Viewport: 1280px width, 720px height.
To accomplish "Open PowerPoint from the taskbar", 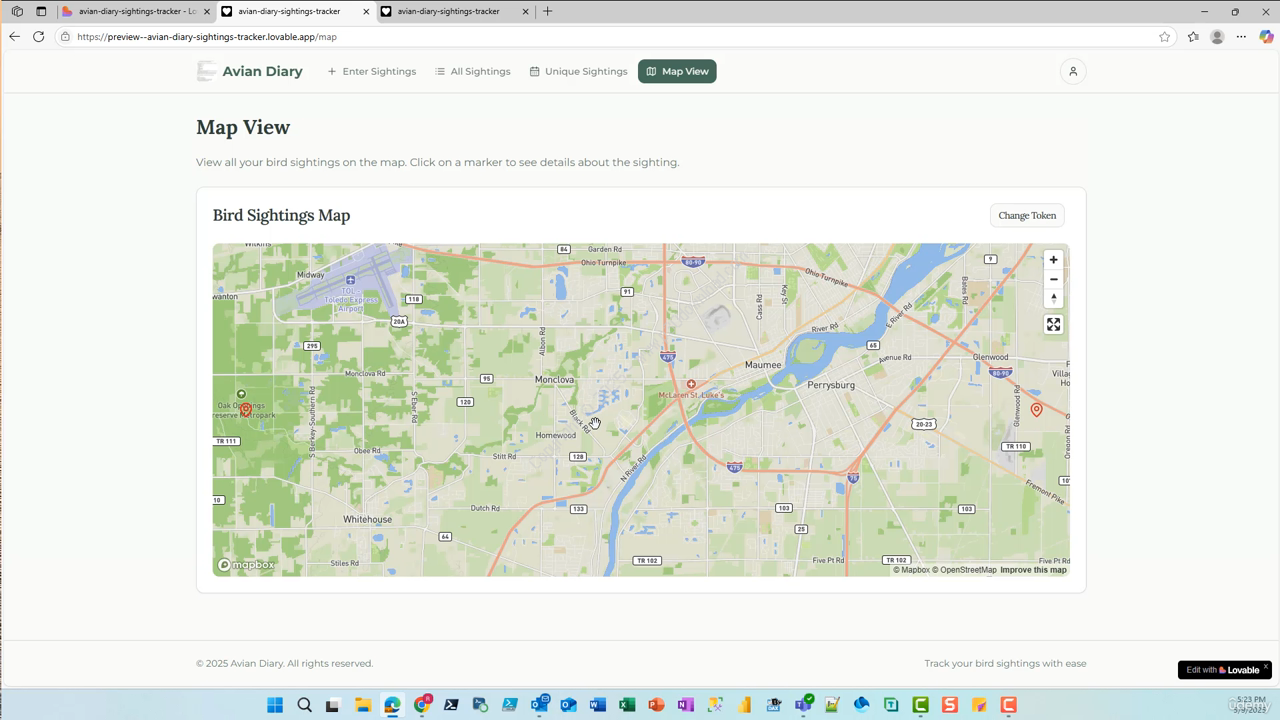I will point(656,705).
